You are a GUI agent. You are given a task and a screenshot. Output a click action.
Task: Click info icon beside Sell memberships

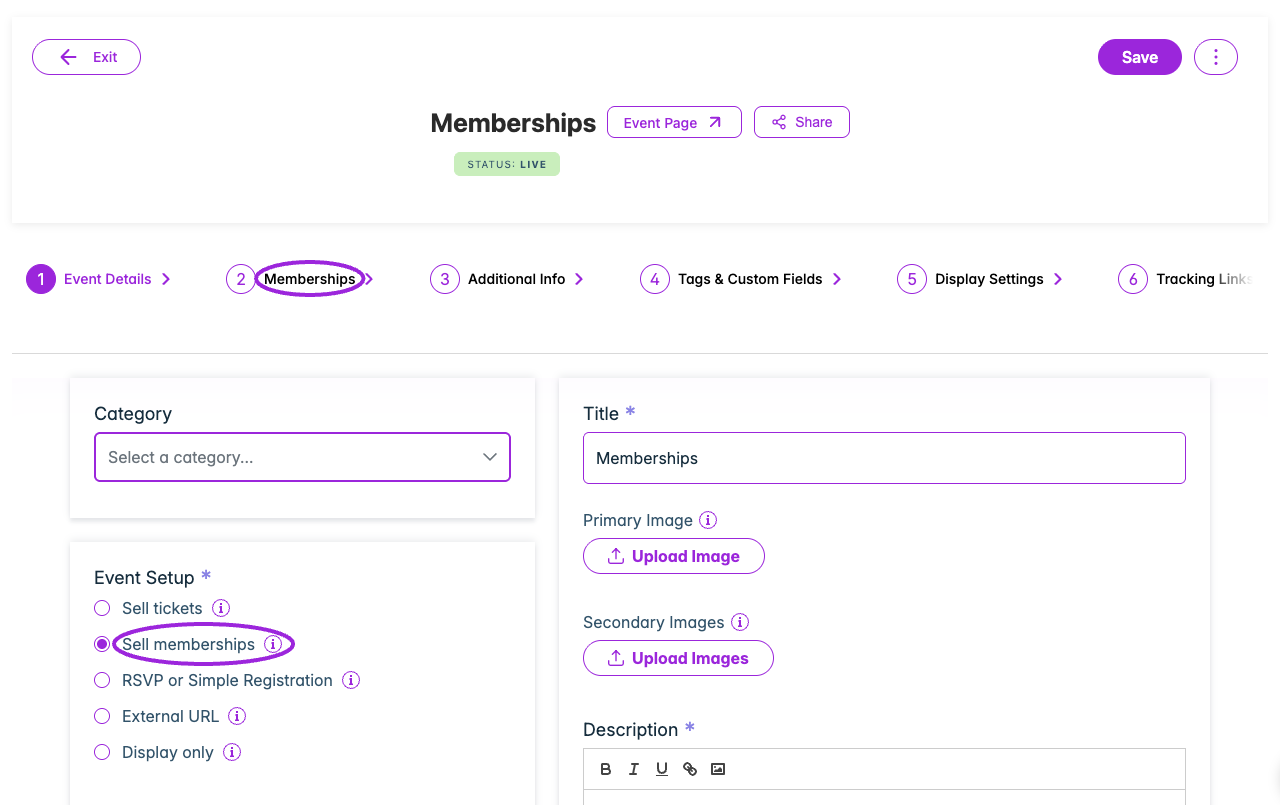coord(273,644)
